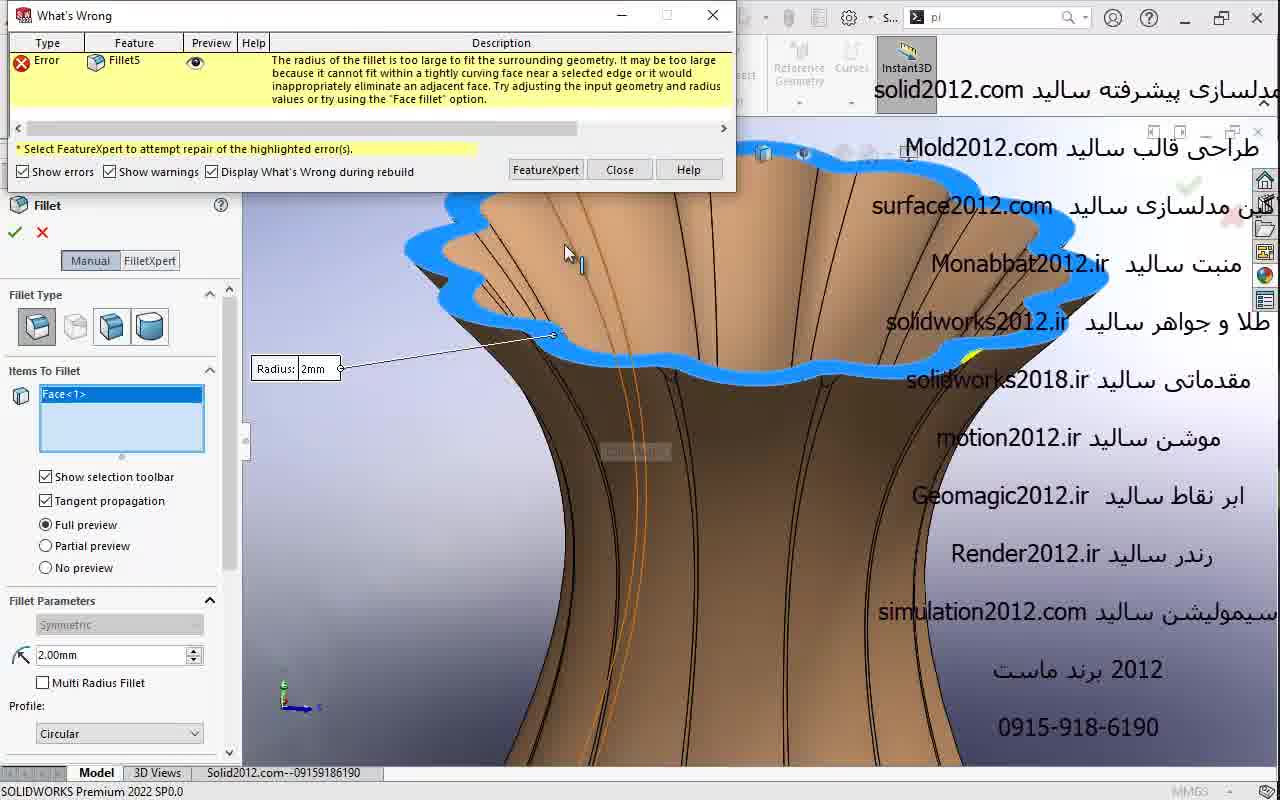Open the View Palette task pane icon
This screenshot has height=800, width=1280.
coord(1265,252)
